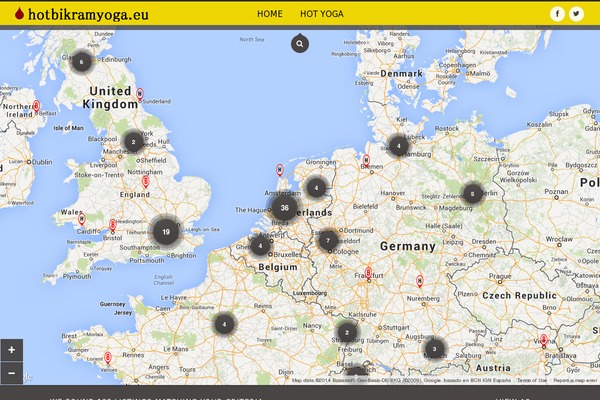Select the studio pin at Bristol

(112, 225)
